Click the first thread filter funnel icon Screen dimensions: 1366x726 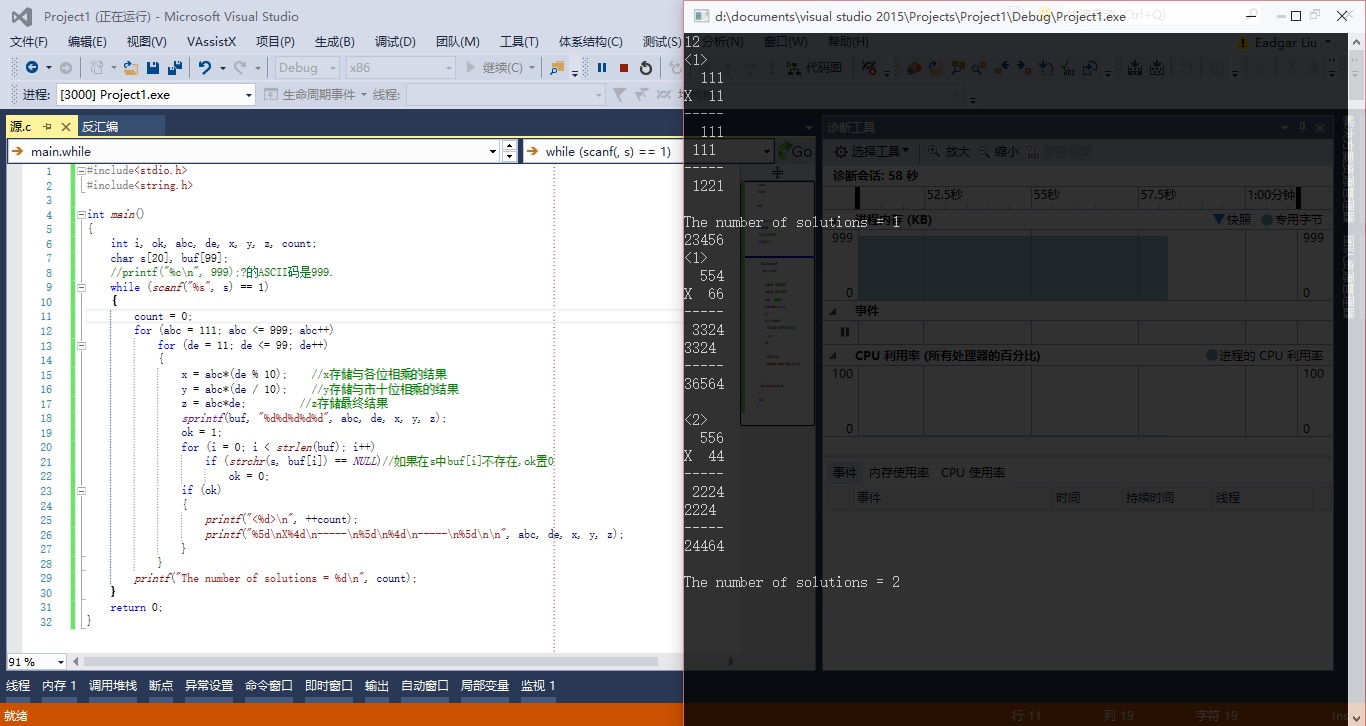coord(619,94)
